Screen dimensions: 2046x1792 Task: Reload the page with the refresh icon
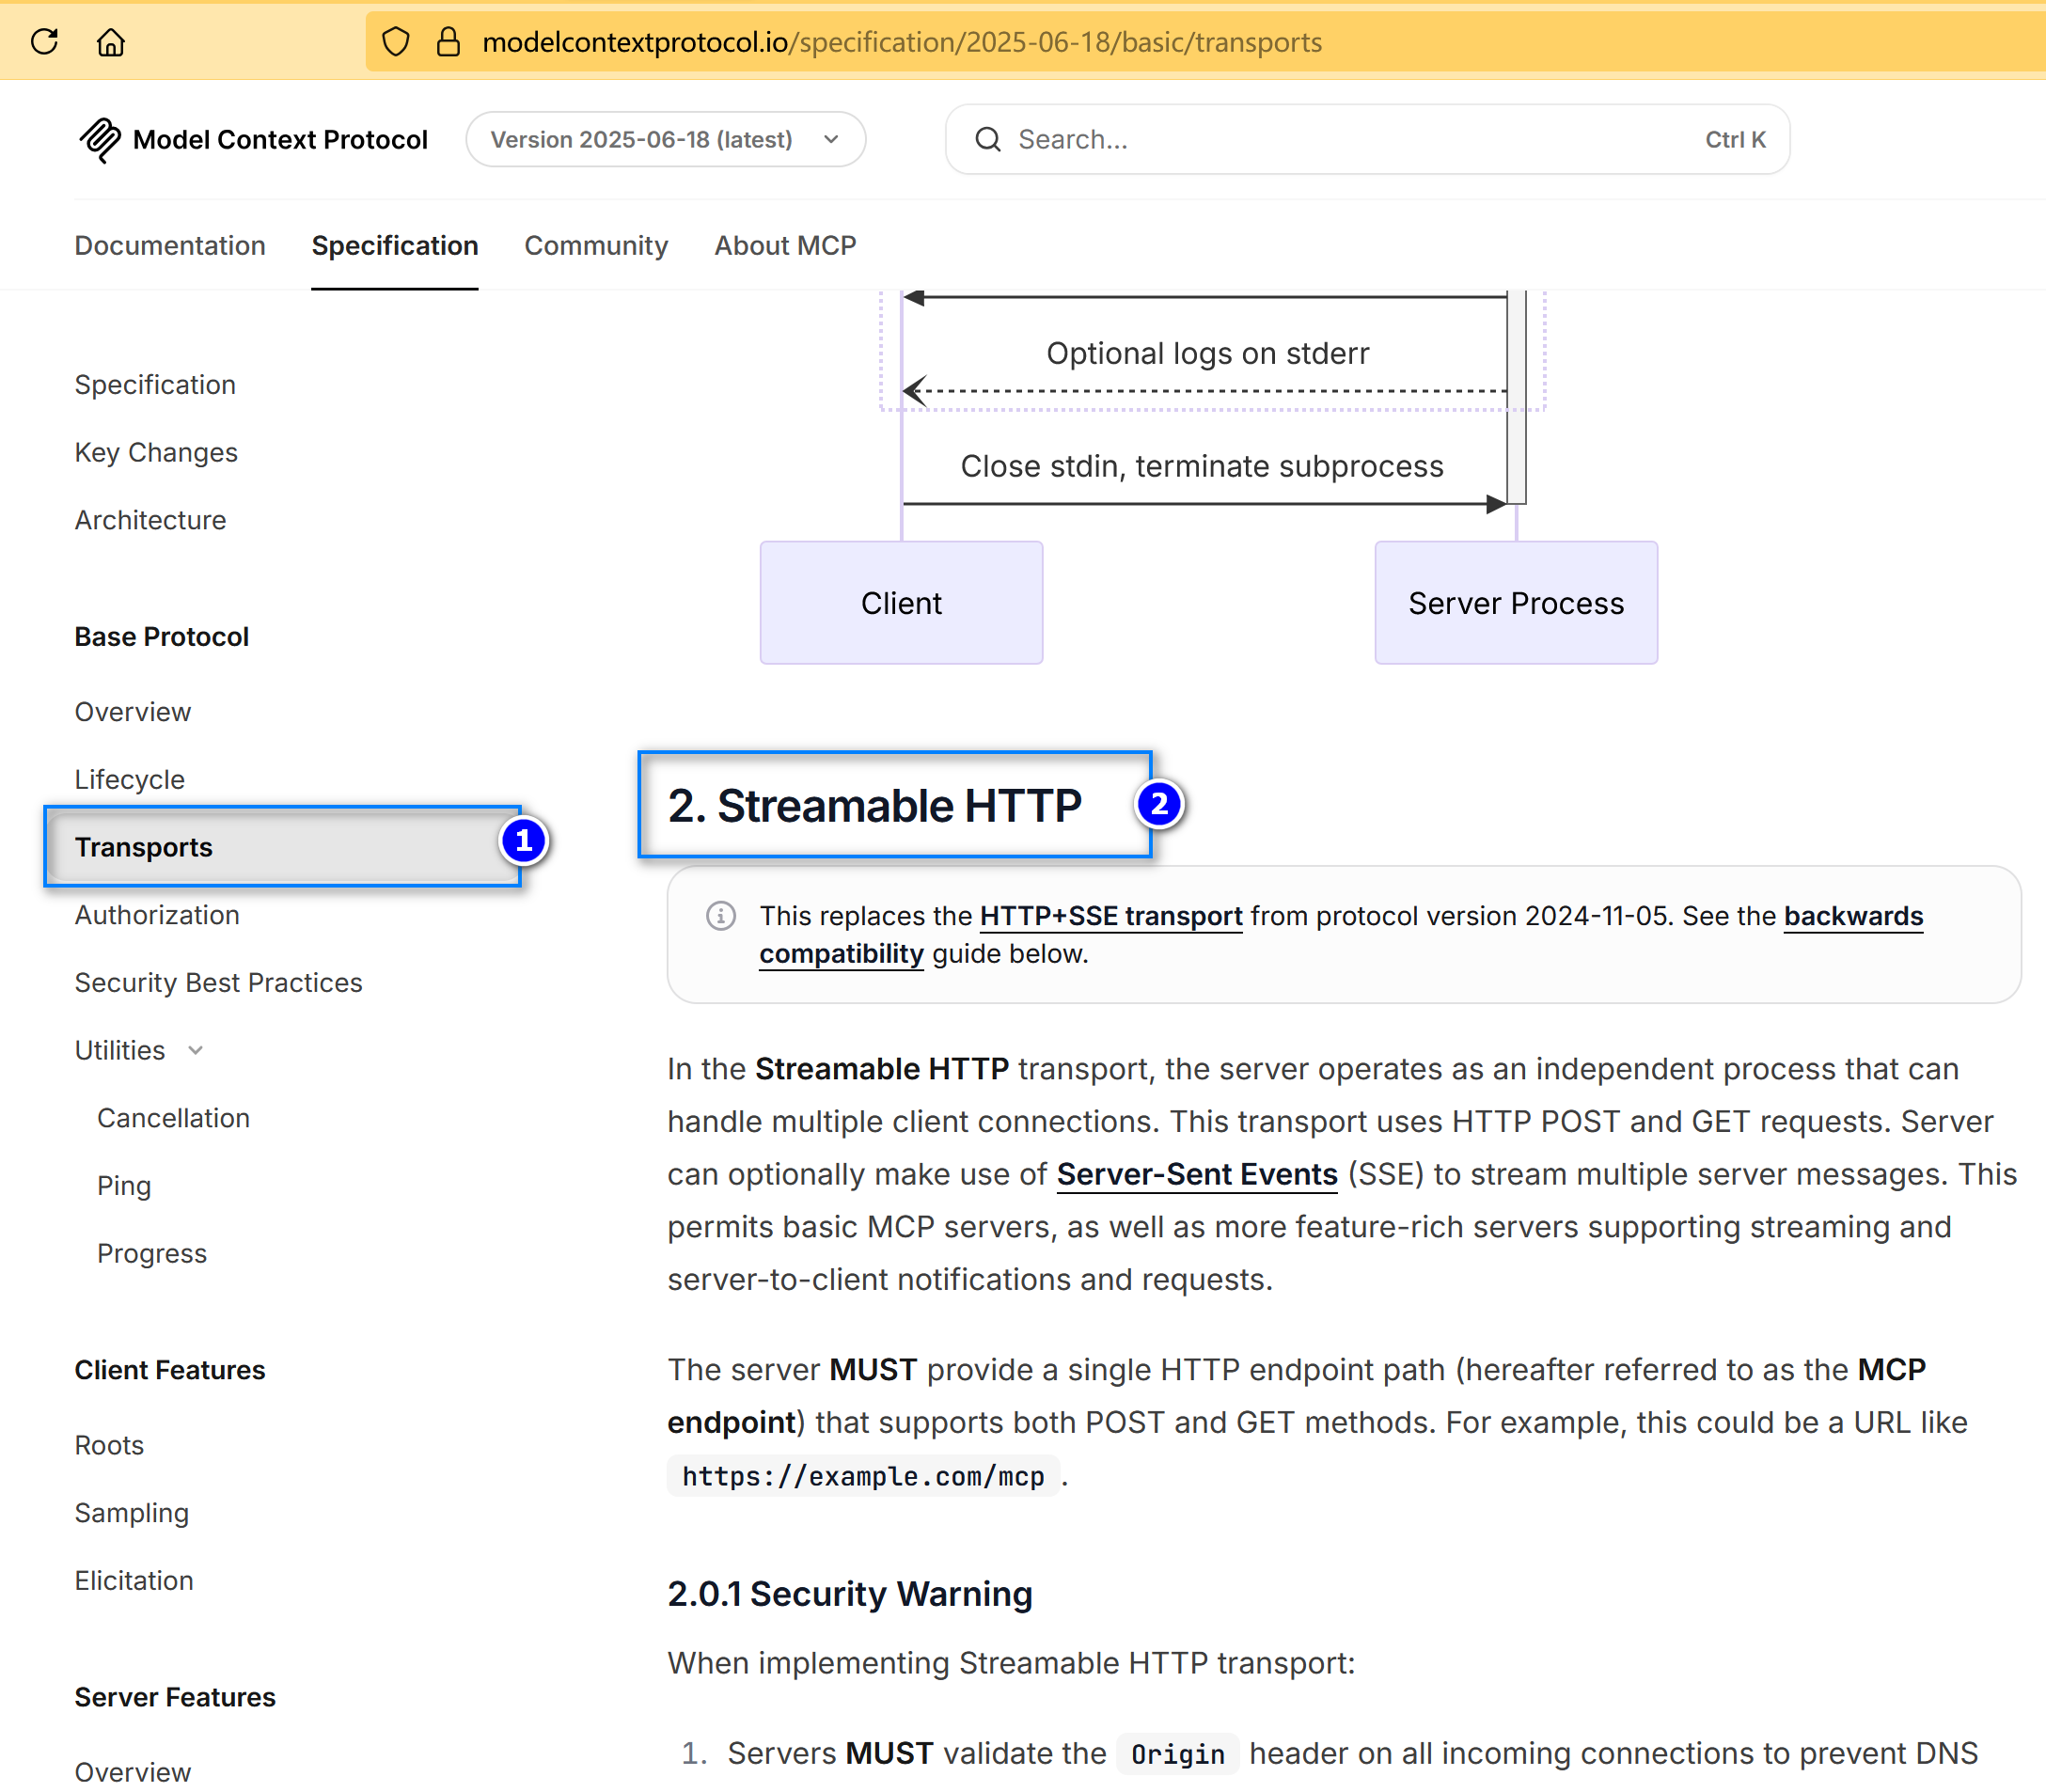point(45,42)
